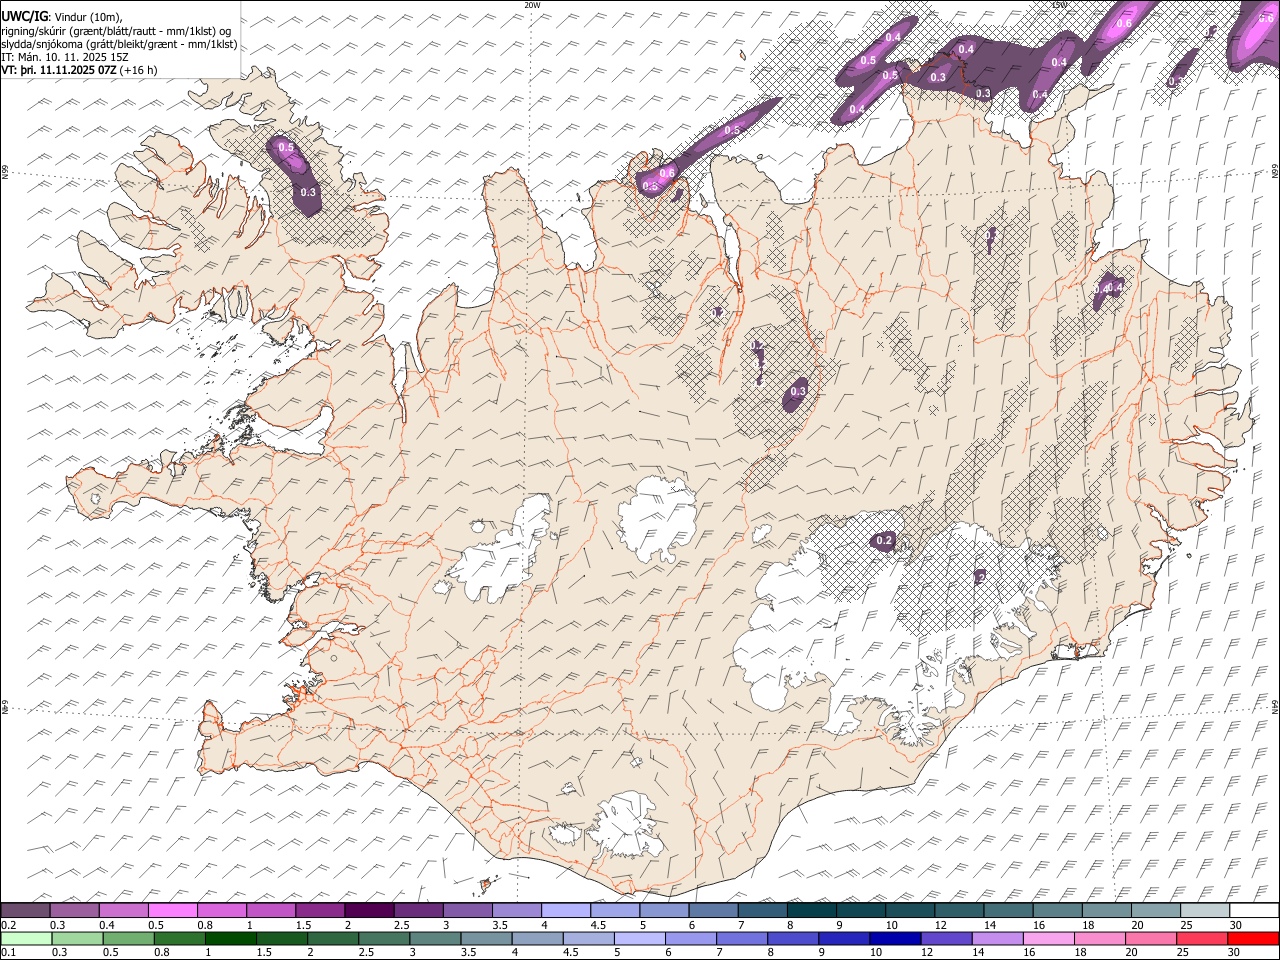Click the '30' label on the green rain scale
This screenshot has width=1280, height=960.
pos(1236,953)
